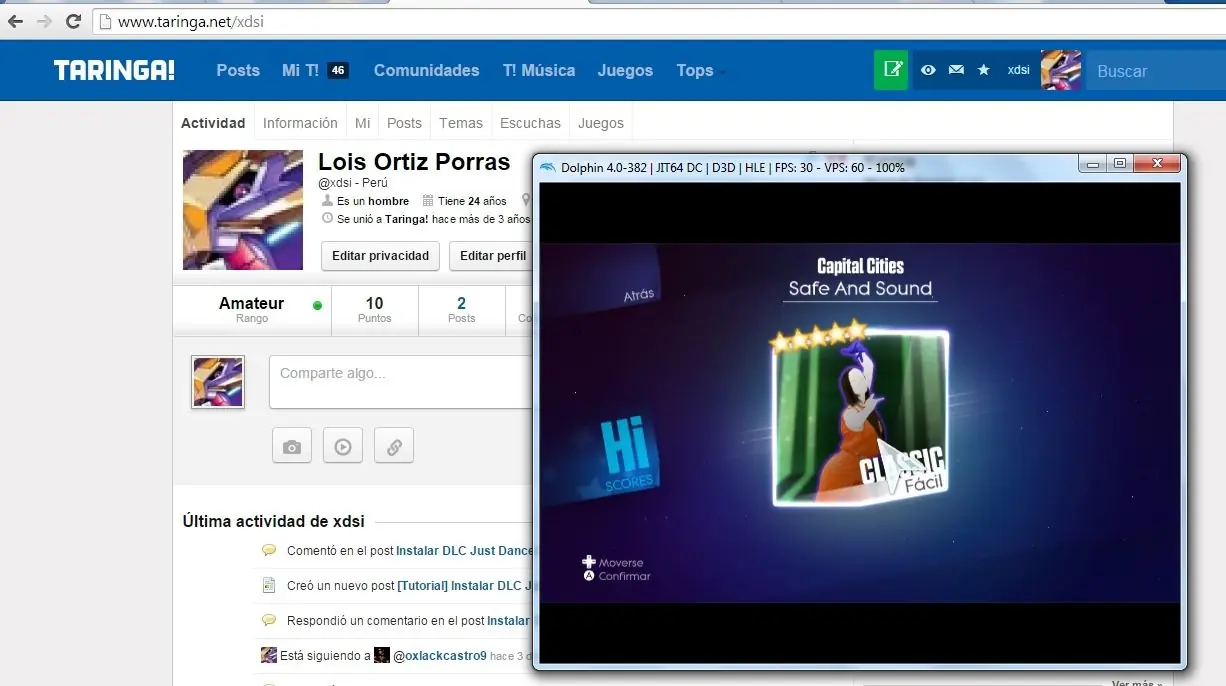Click the small avatar in the header
Viewport: 1226px width, 686px height.
1060,70
